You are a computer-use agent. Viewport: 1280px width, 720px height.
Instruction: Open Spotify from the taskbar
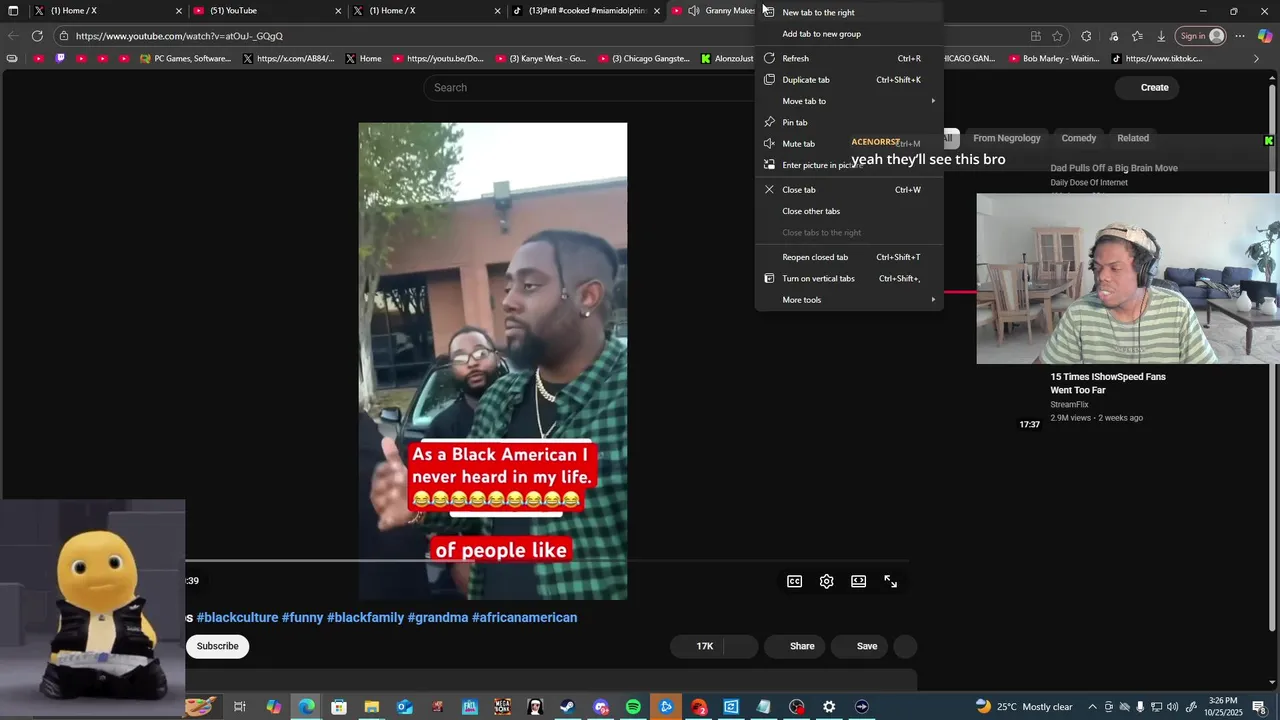pos(633,707)
